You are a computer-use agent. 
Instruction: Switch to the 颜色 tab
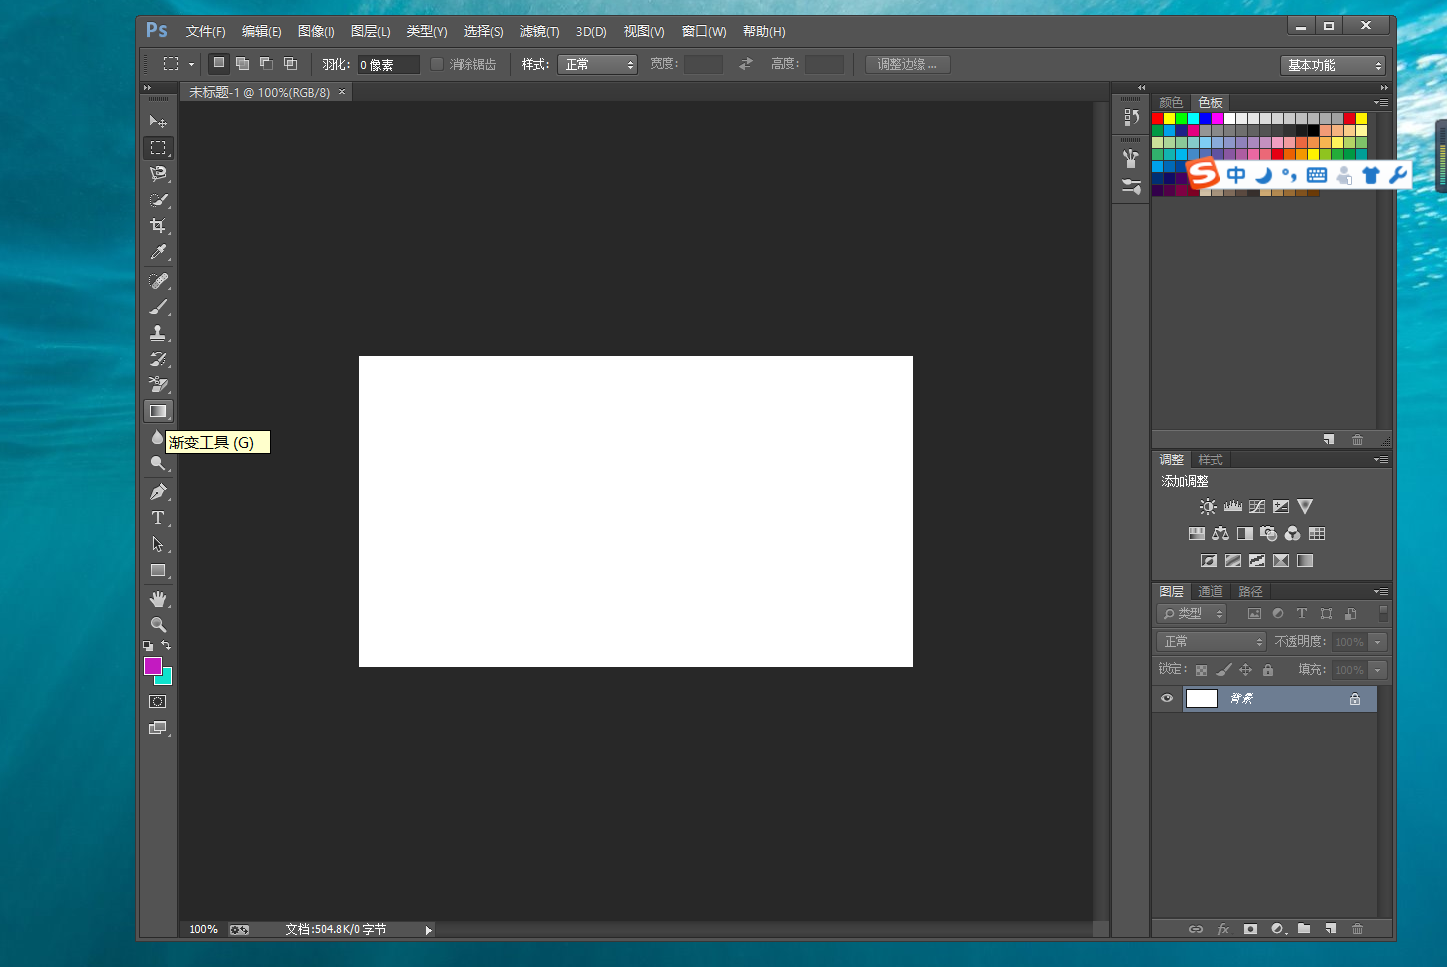[1171, 103]
